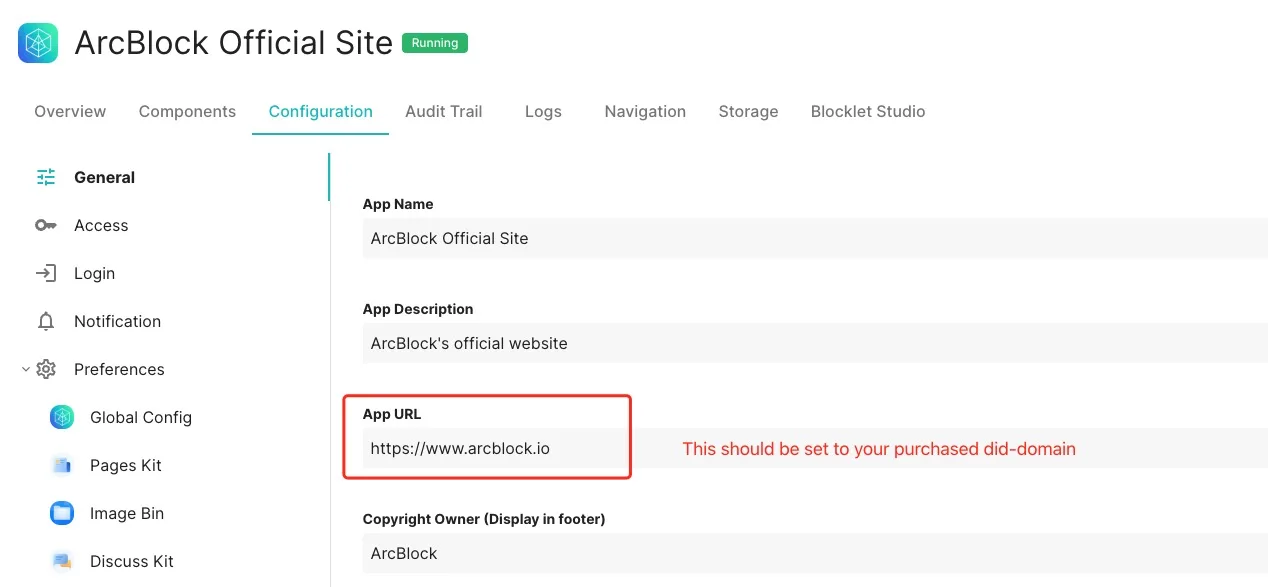
Task: Click the App URL label
Action: tap(392, 414)
